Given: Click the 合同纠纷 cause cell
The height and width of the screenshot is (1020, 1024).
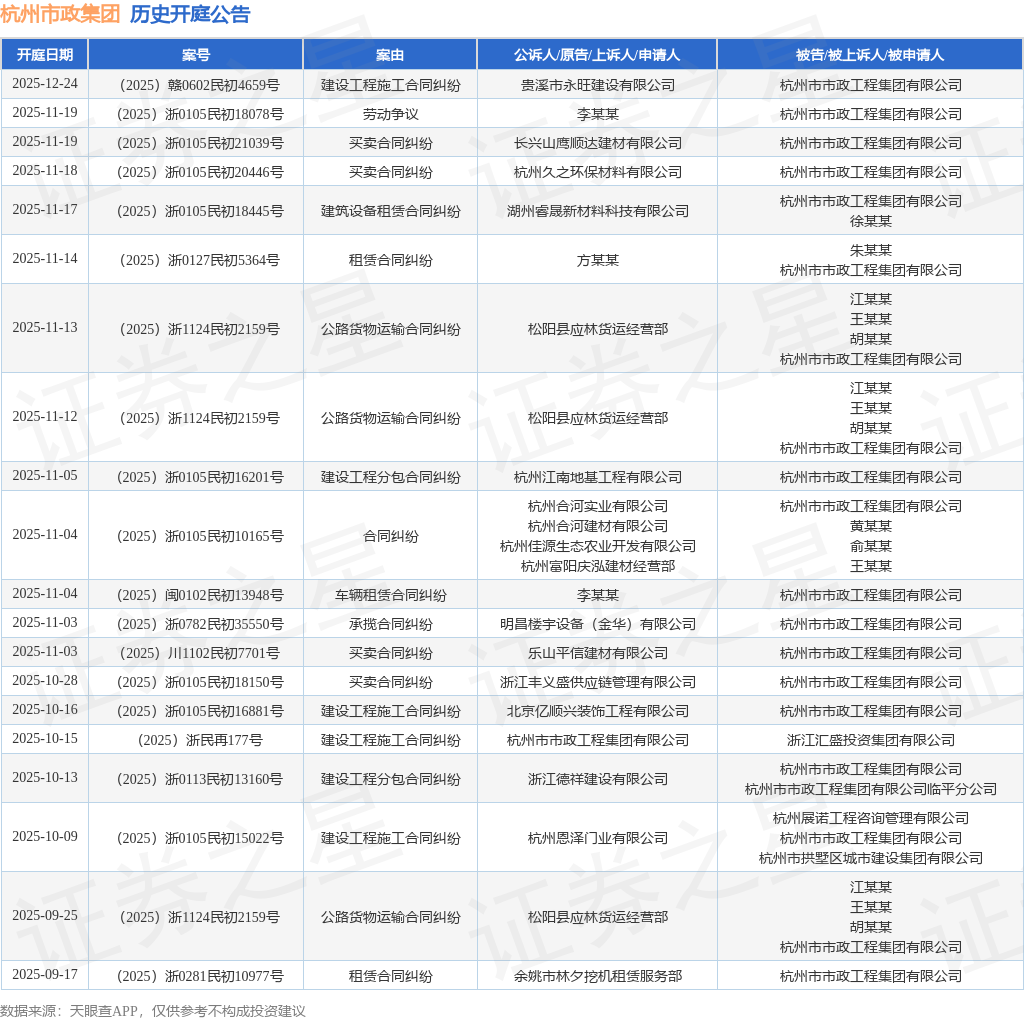Looking at the screenshot, I should [x=391, y=536].
